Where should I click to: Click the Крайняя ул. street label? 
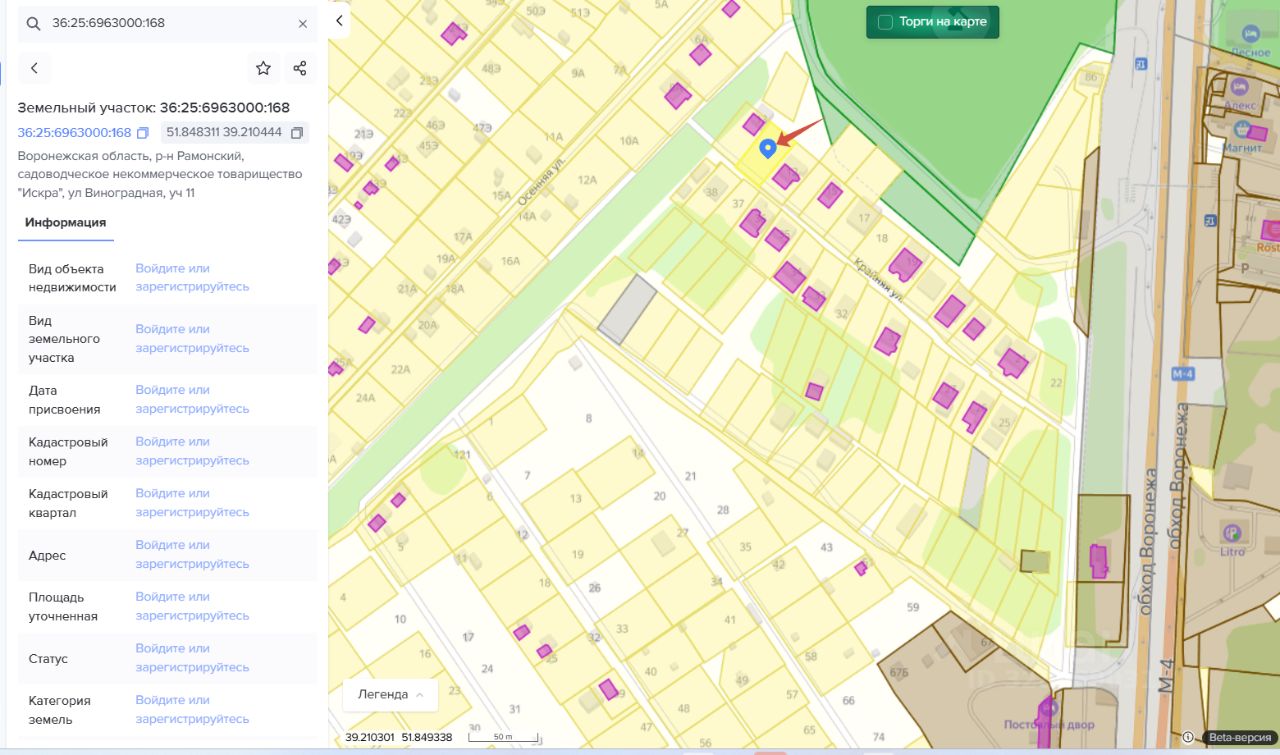pos(879,279)
